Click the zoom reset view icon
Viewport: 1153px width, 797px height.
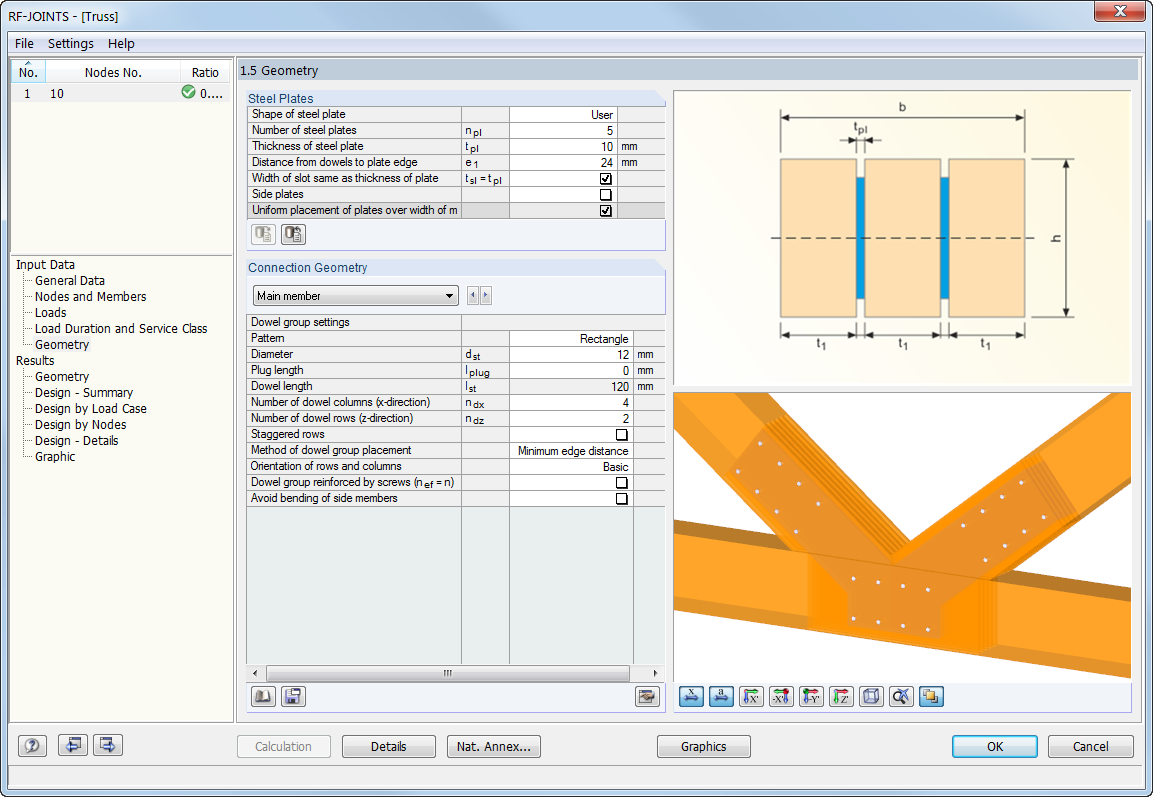click(901, 696)
